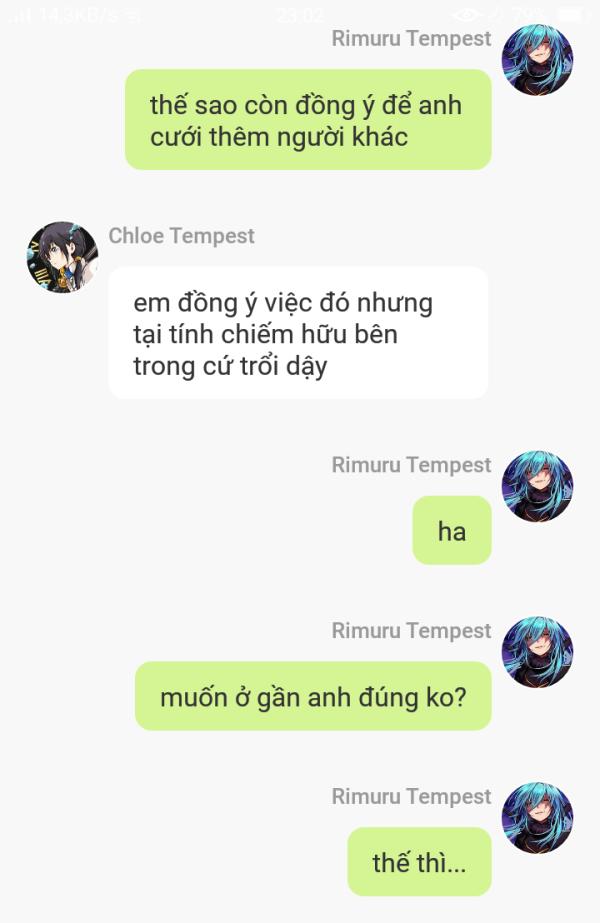Viewport: 600px width, 923px height.
Task: Tap the 23:02 clock in status bar
Action: [x=300, y=15]
